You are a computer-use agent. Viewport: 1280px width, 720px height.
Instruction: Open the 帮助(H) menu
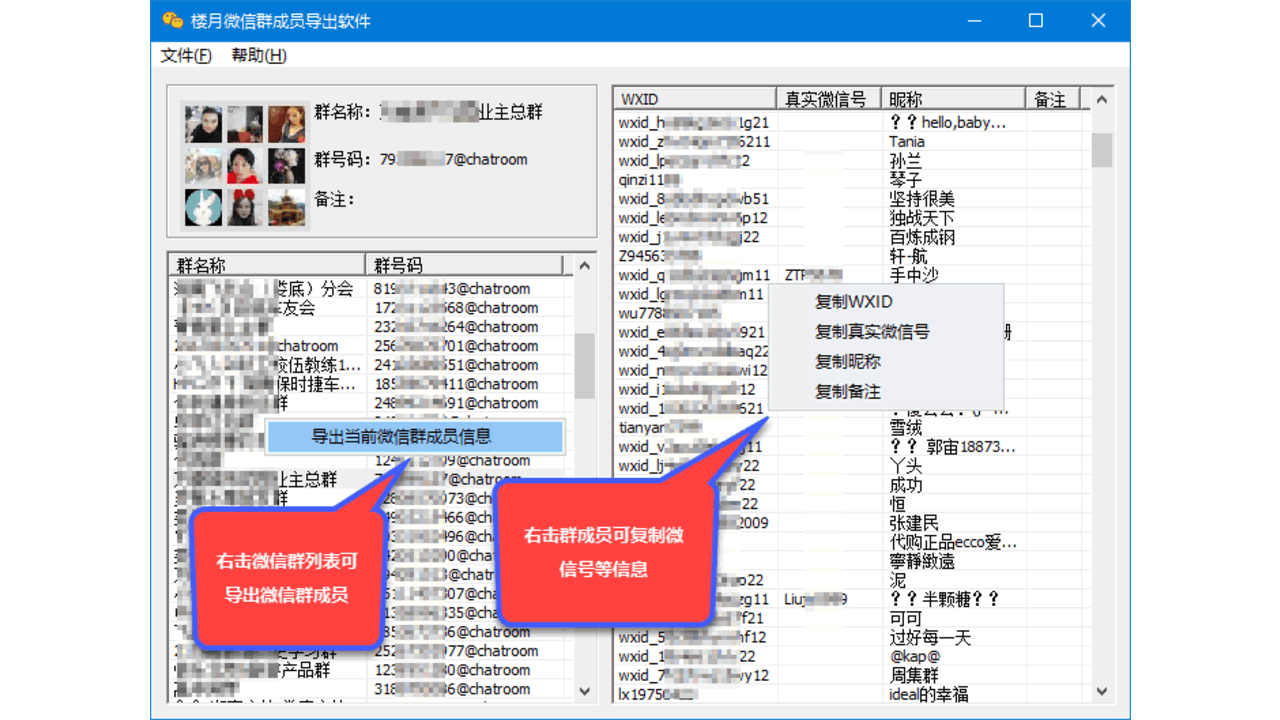click(x=258, y=56)
